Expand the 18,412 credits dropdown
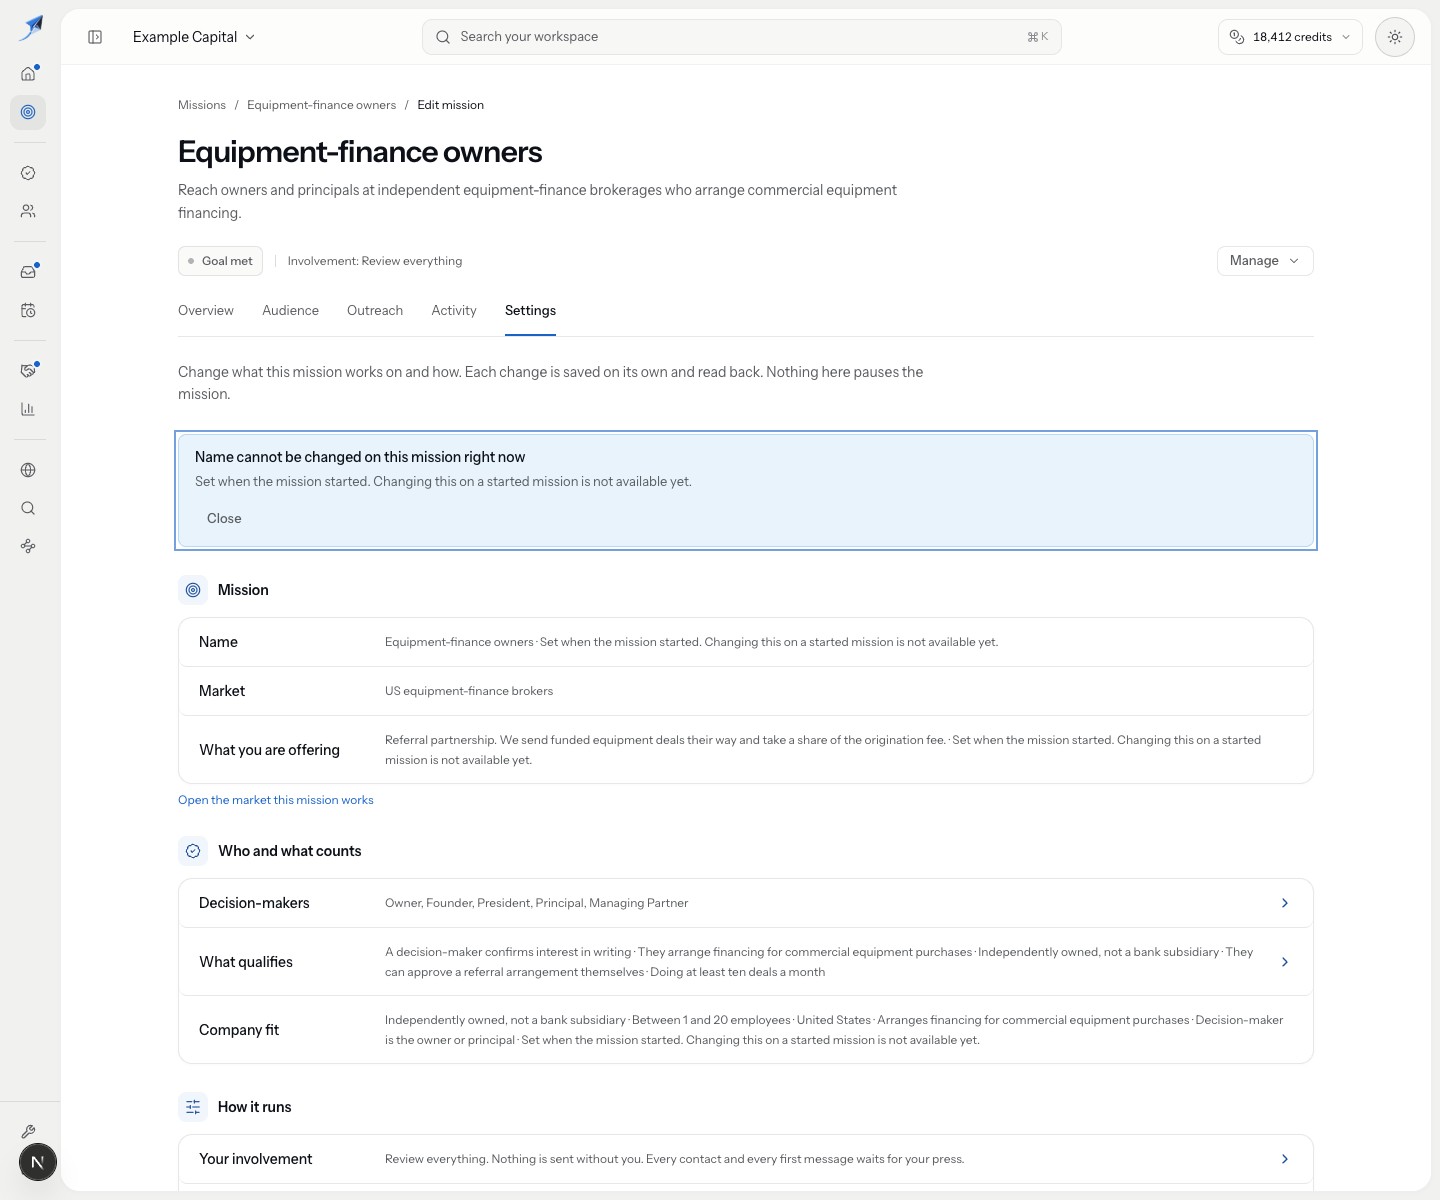1440x1200 pixels. 1290,37
